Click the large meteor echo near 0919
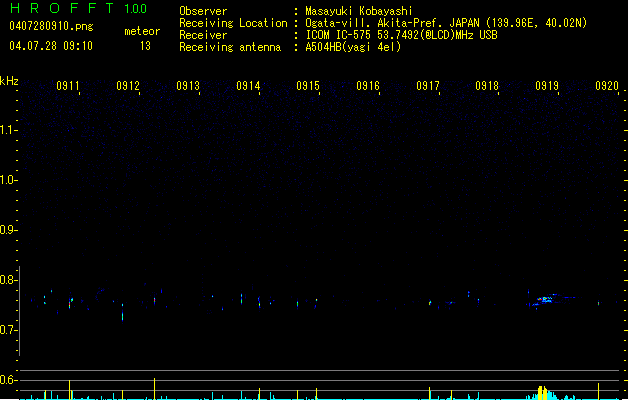The image size is (629, 400). point(546,300)
